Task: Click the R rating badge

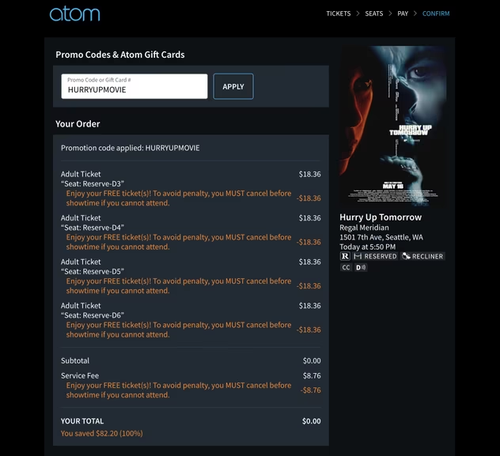Action: click(345, 256)
